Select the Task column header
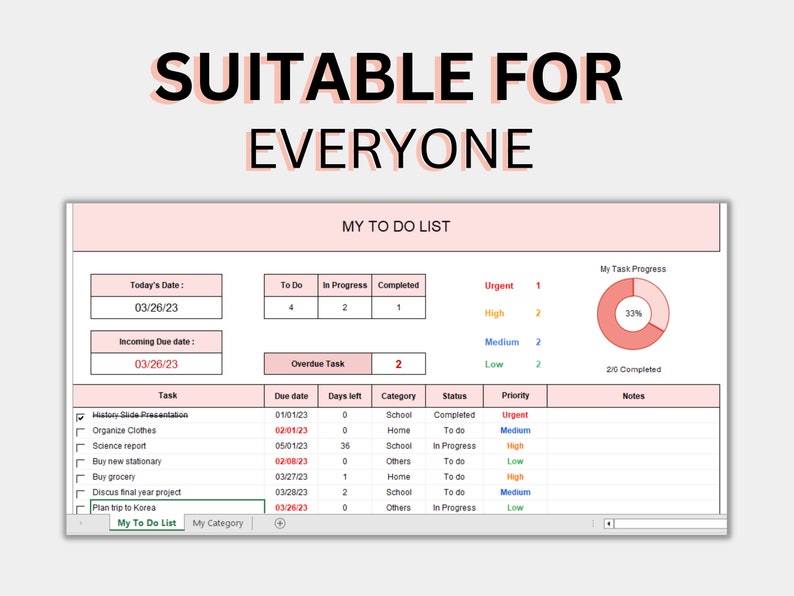This screenshot has width=794, height=596. 169,396
